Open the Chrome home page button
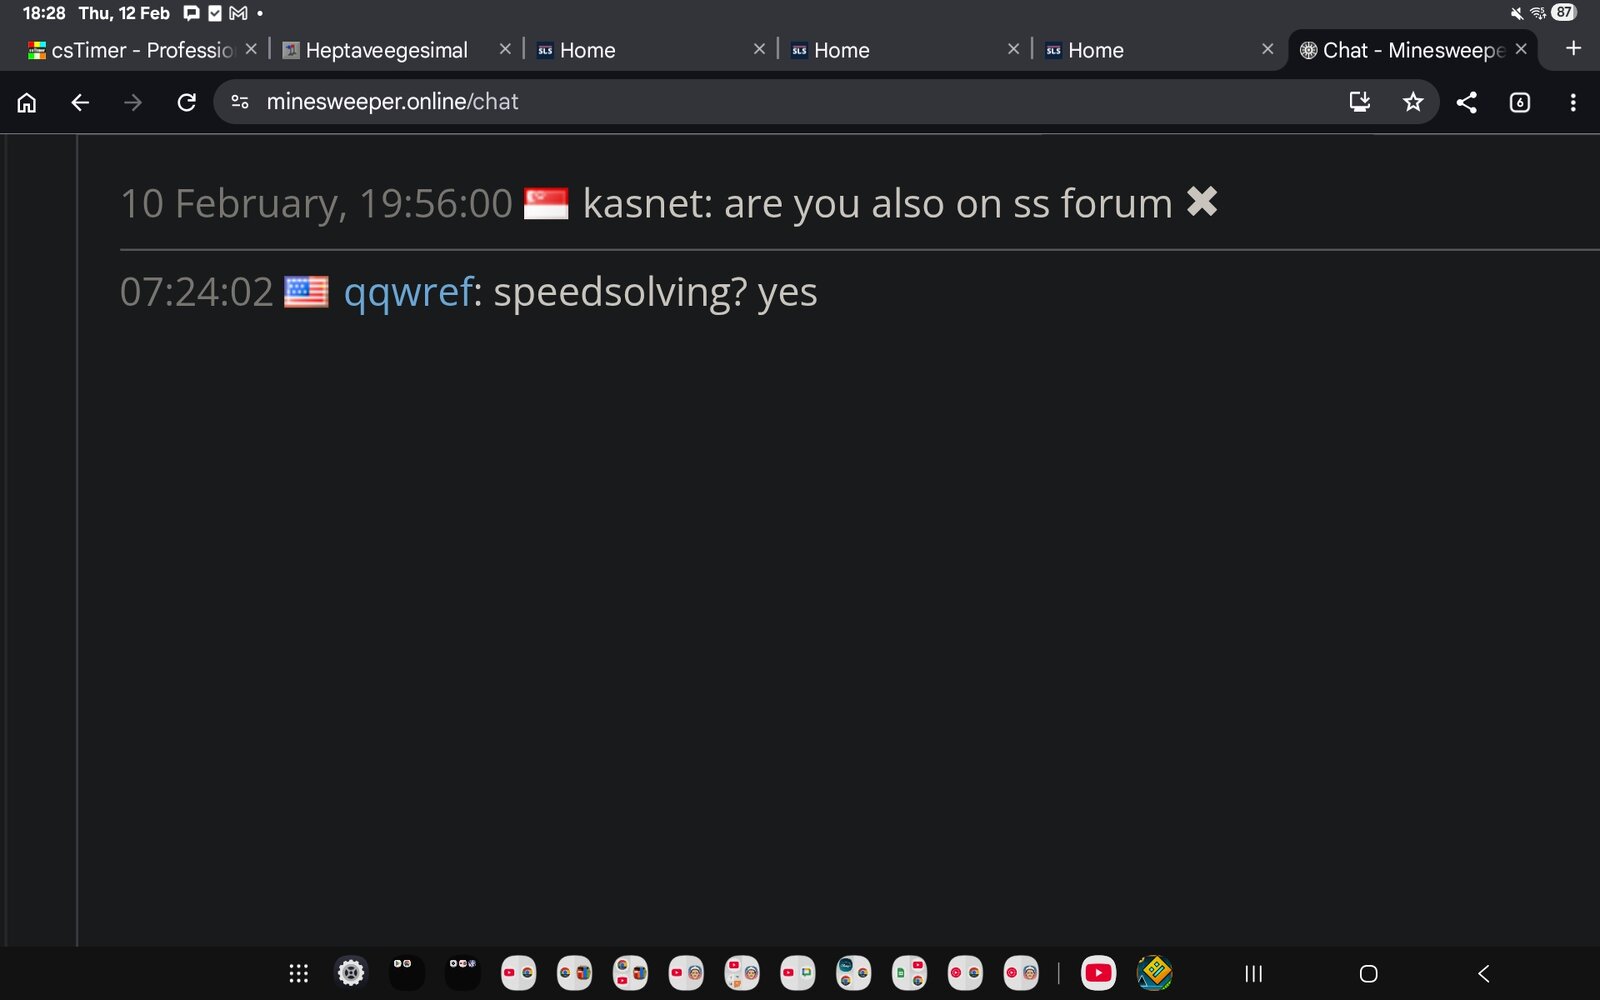 coord(27,102)
